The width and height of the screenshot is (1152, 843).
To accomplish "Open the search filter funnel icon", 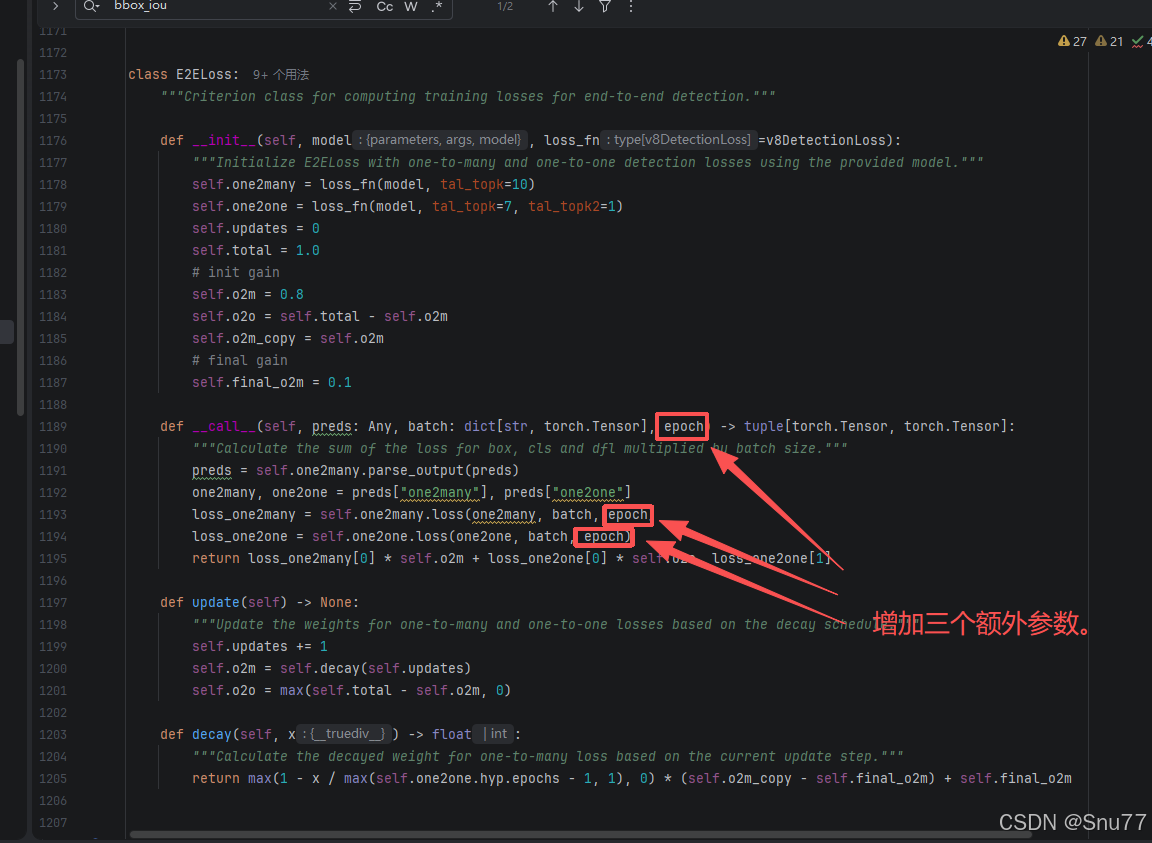I will [x=605, y=6].
